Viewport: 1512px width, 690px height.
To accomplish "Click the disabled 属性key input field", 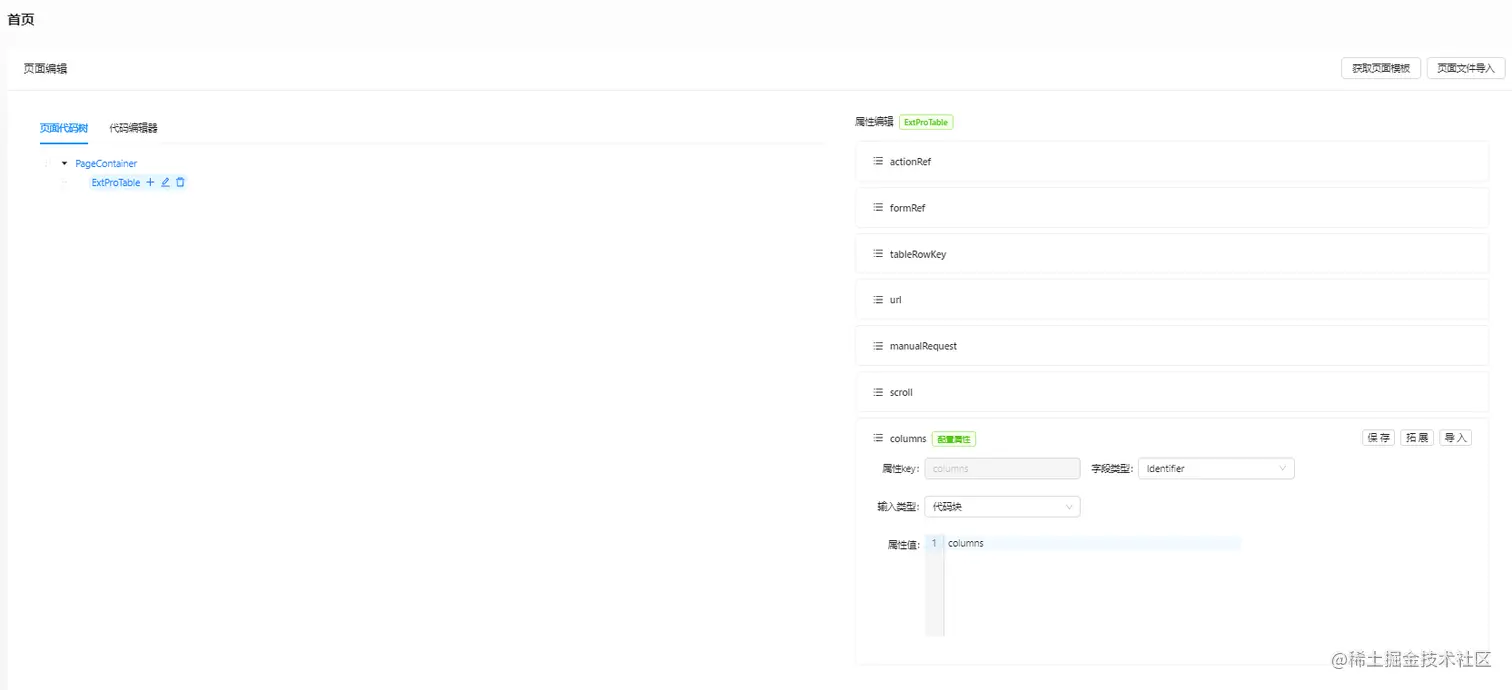I will (x=1002, y=468).
